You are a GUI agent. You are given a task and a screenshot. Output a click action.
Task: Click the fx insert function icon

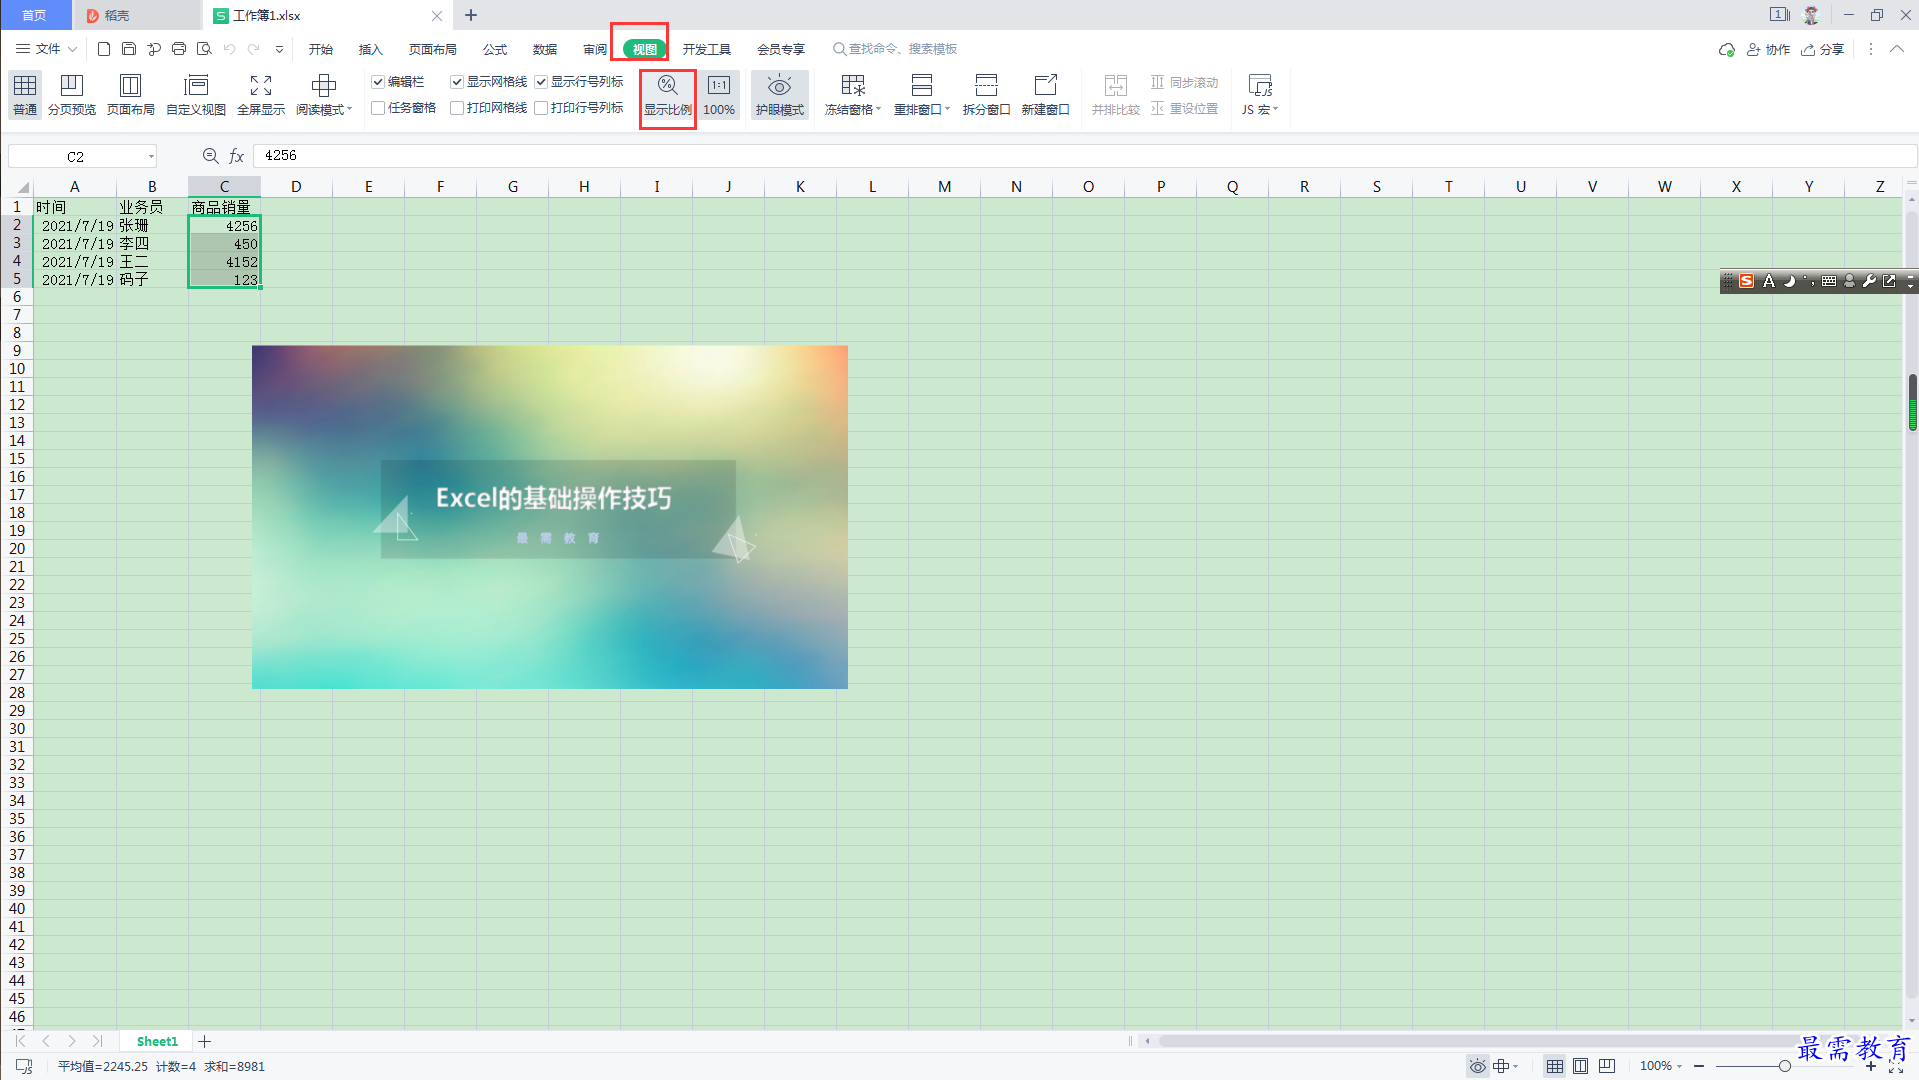tap(237, 156)
